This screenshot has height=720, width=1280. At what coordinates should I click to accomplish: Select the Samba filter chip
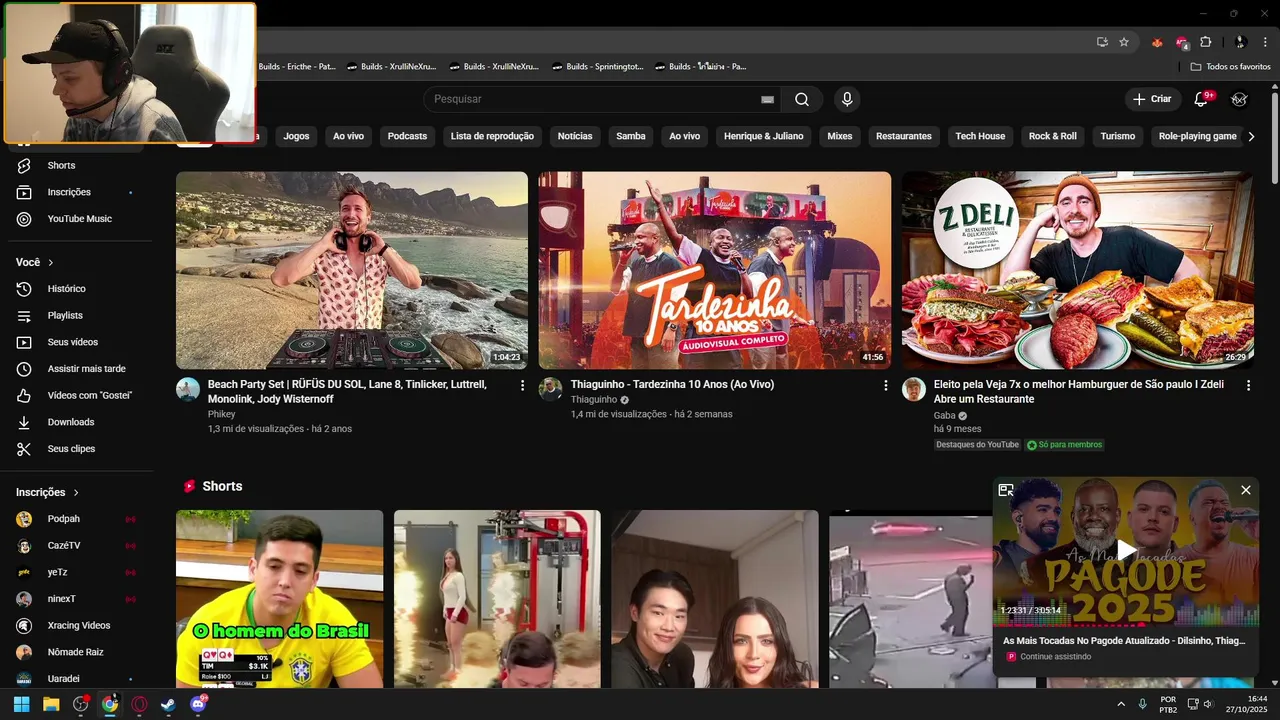coord(631,136)
